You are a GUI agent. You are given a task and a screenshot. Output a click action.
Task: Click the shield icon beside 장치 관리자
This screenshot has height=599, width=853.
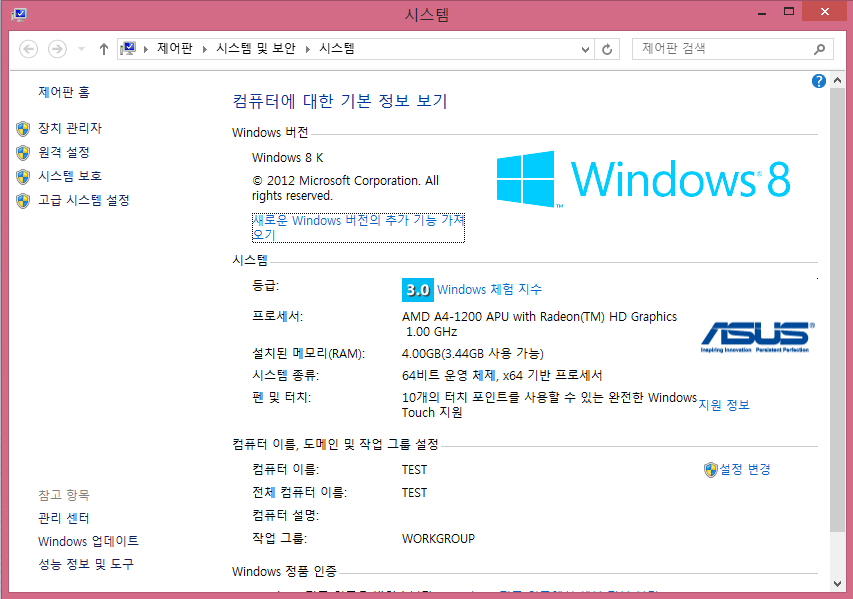click(23, 129)
